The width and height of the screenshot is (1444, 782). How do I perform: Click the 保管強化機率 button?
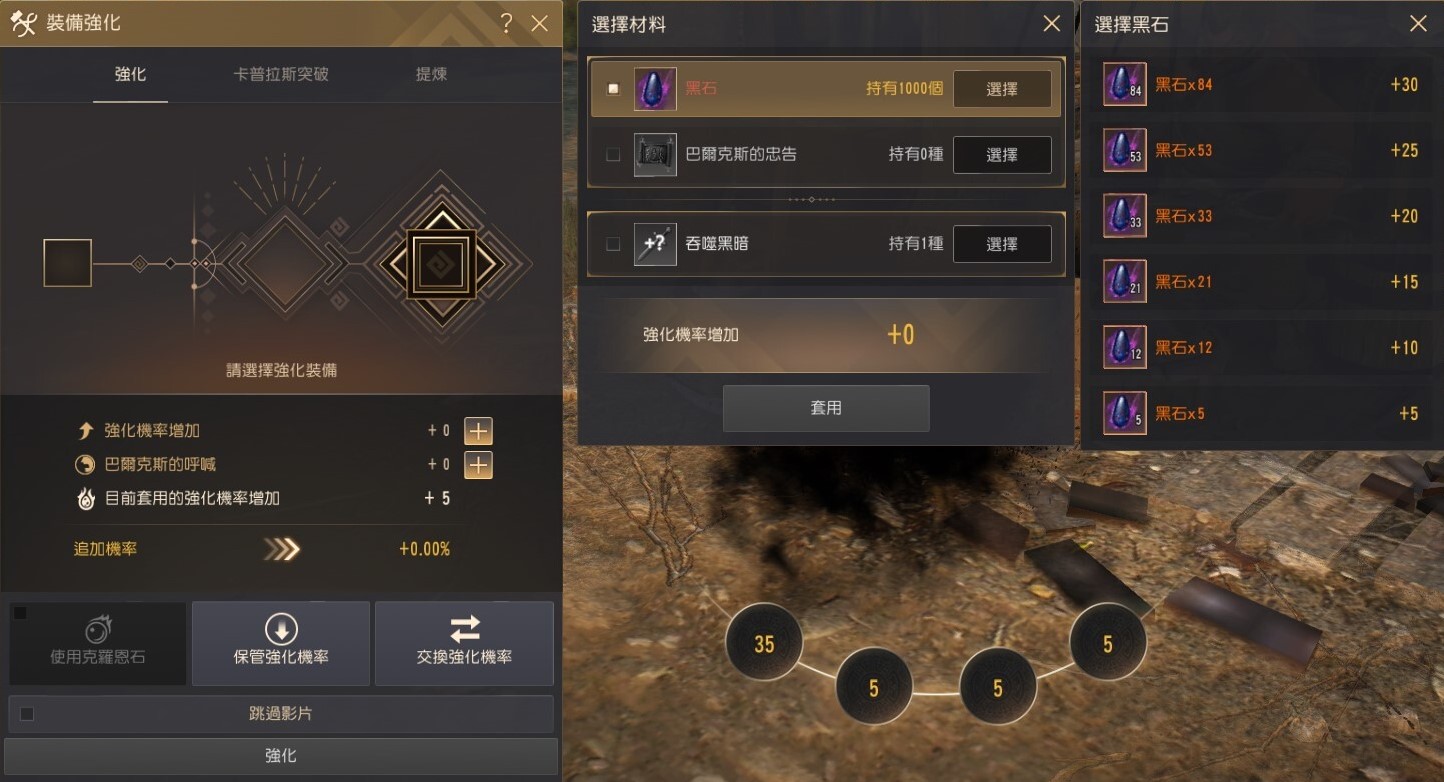(x=281, y=643)
